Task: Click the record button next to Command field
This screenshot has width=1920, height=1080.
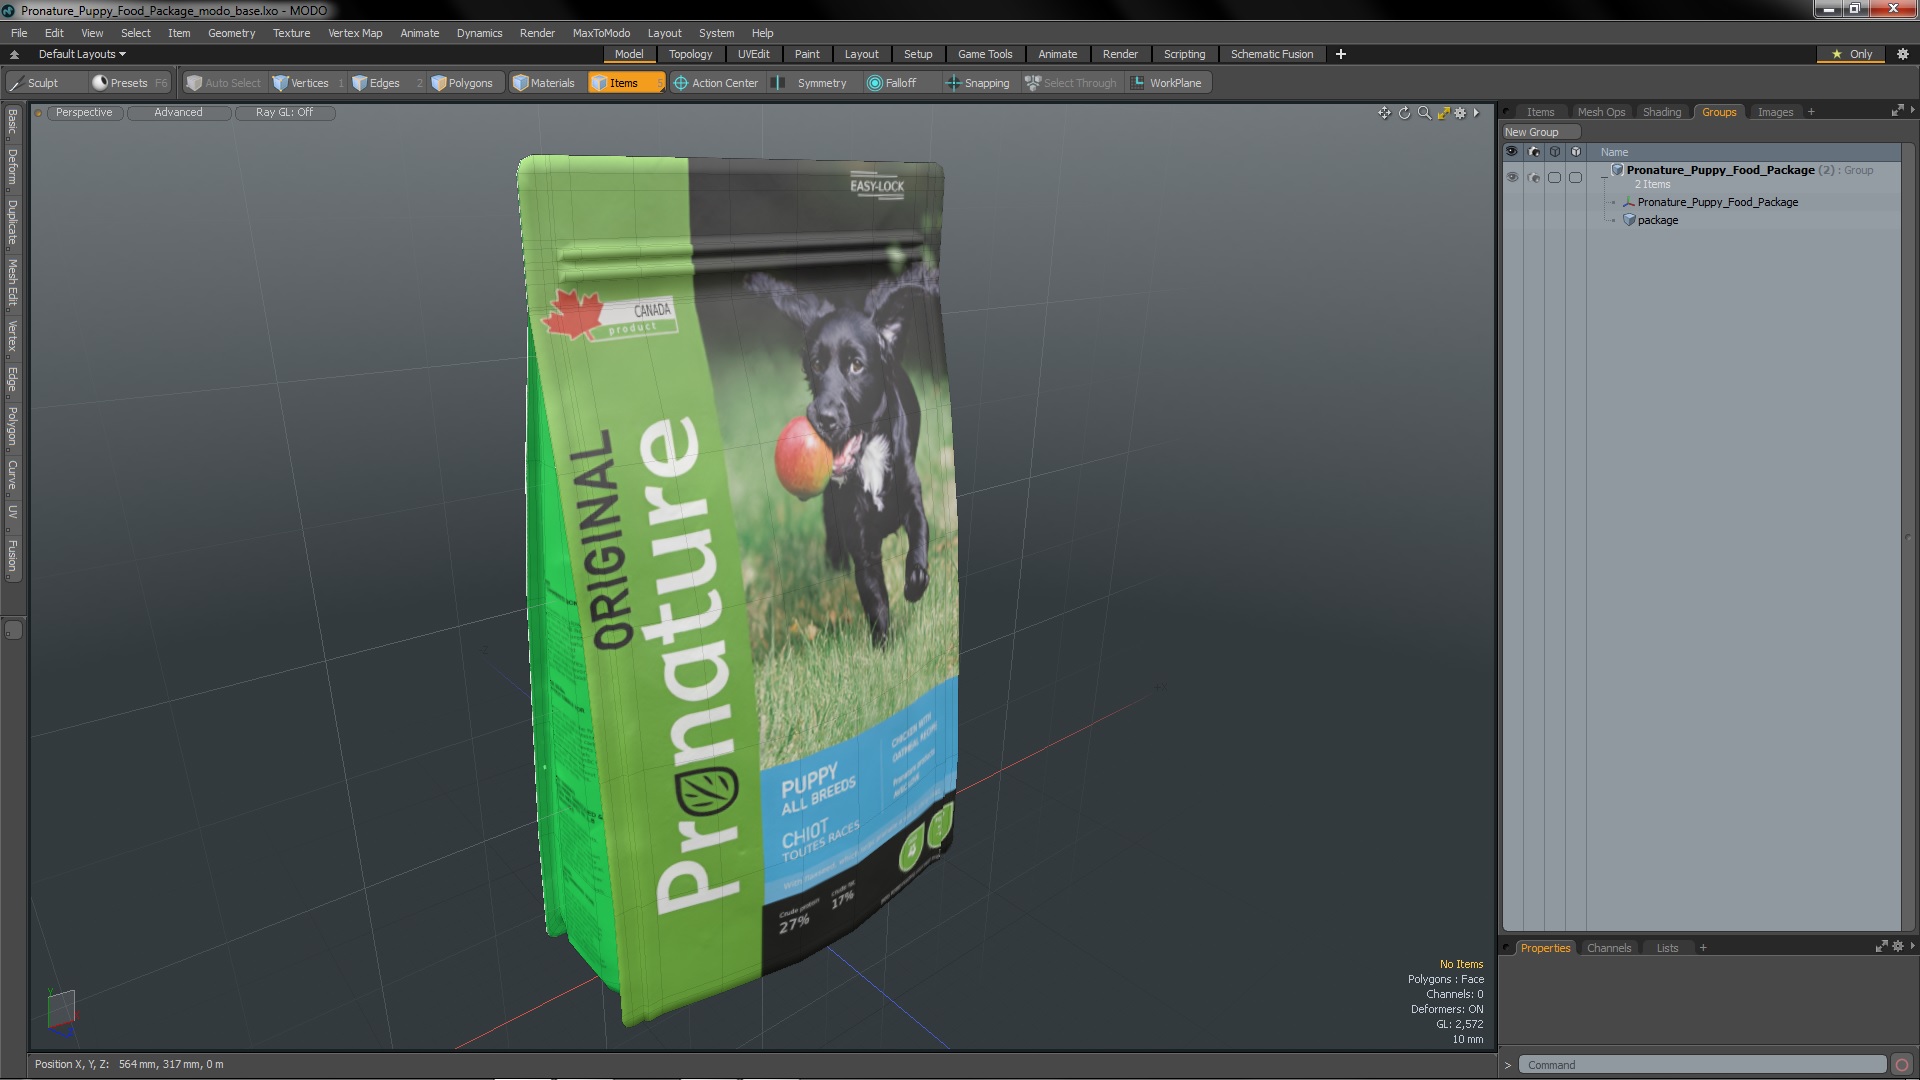Action: [1902, 1065]
